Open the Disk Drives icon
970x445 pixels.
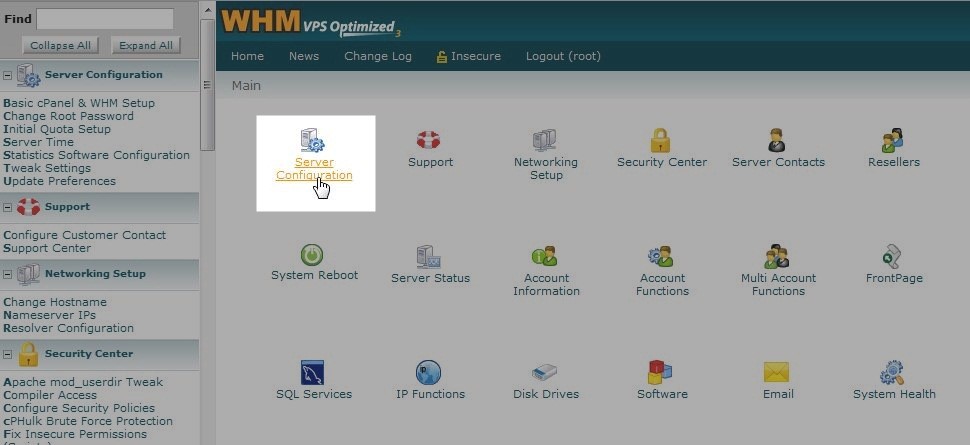544,373
